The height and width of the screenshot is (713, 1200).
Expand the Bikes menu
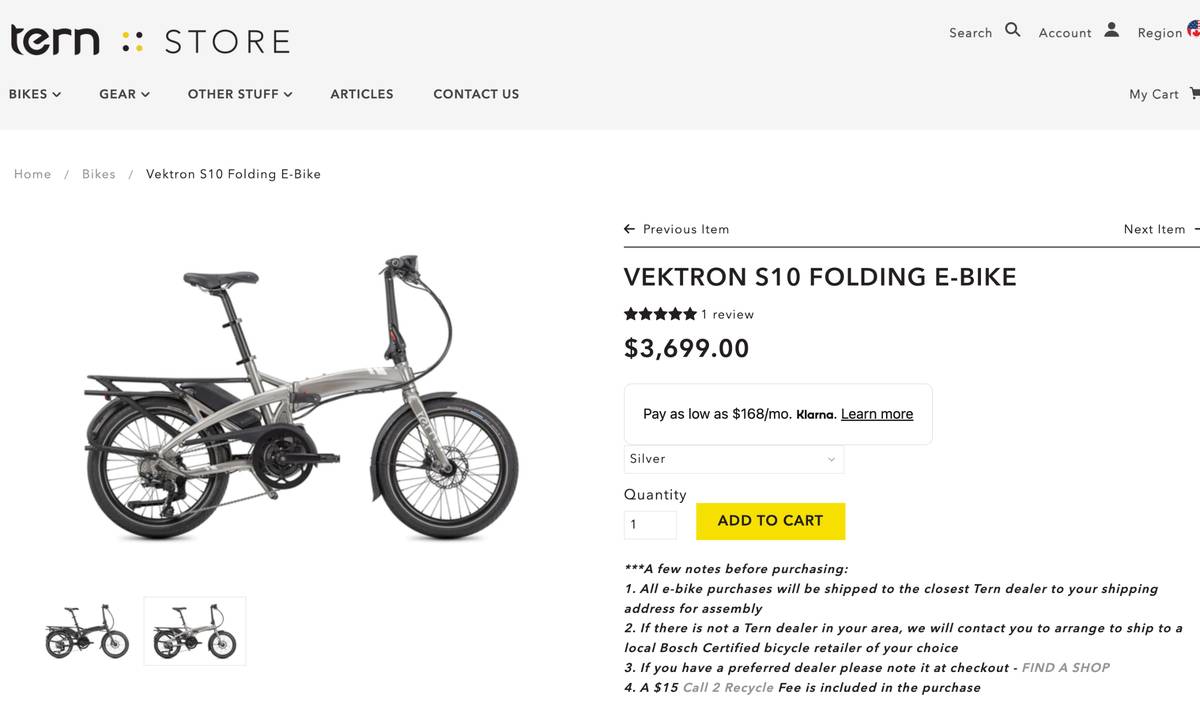[x=35, y=94]
